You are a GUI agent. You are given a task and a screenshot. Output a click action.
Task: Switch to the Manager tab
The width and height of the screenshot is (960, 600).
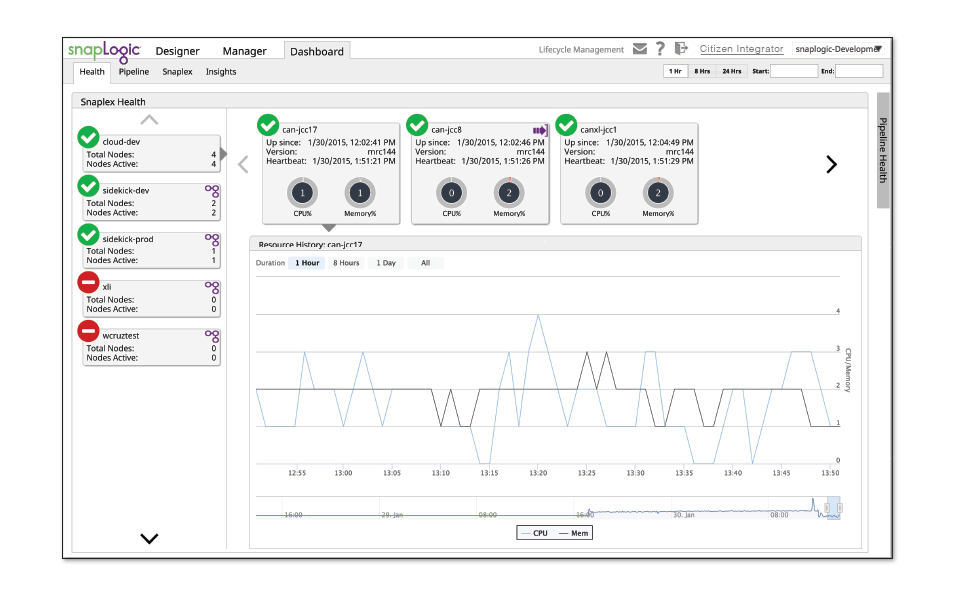[244, 50]
